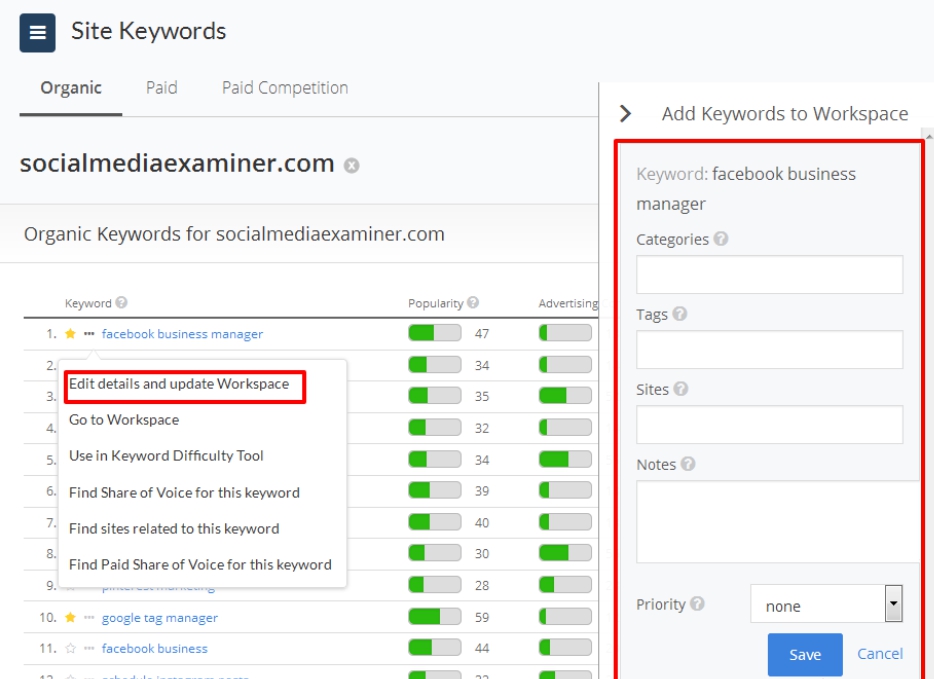Click the Advertising column header
Viewport: 934px width, 679px height.
point(568,303)
